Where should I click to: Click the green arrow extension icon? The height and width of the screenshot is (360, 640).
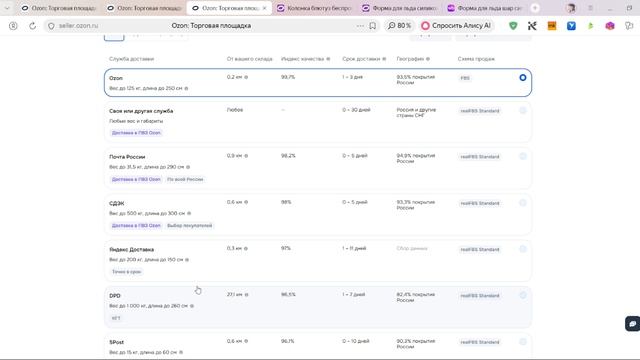[591, 26]
